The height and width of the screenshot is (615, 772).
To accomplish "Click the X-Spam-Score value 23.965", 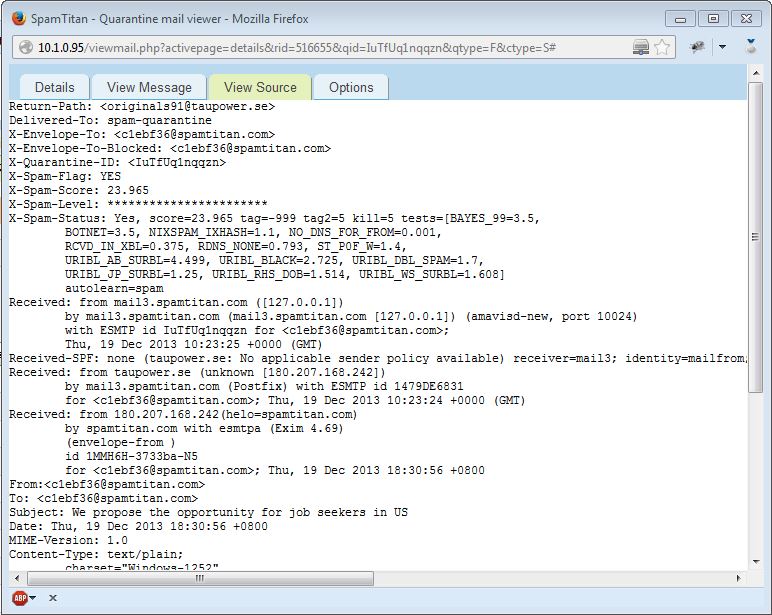I will [128, 190].
